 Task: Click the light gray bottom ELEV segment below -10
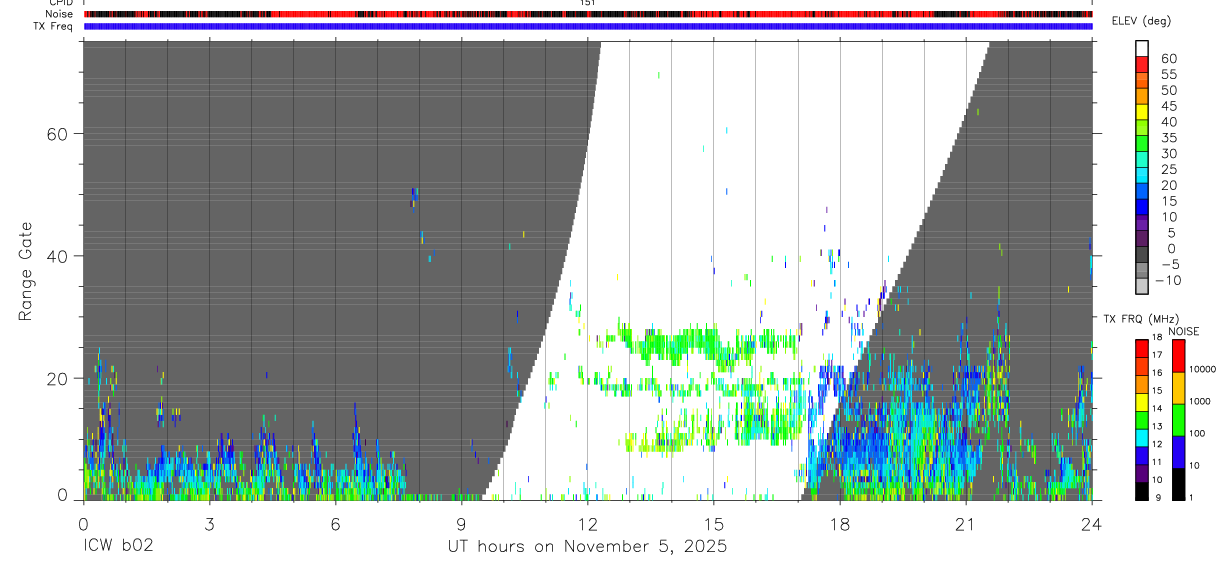tap(1142, 285)
